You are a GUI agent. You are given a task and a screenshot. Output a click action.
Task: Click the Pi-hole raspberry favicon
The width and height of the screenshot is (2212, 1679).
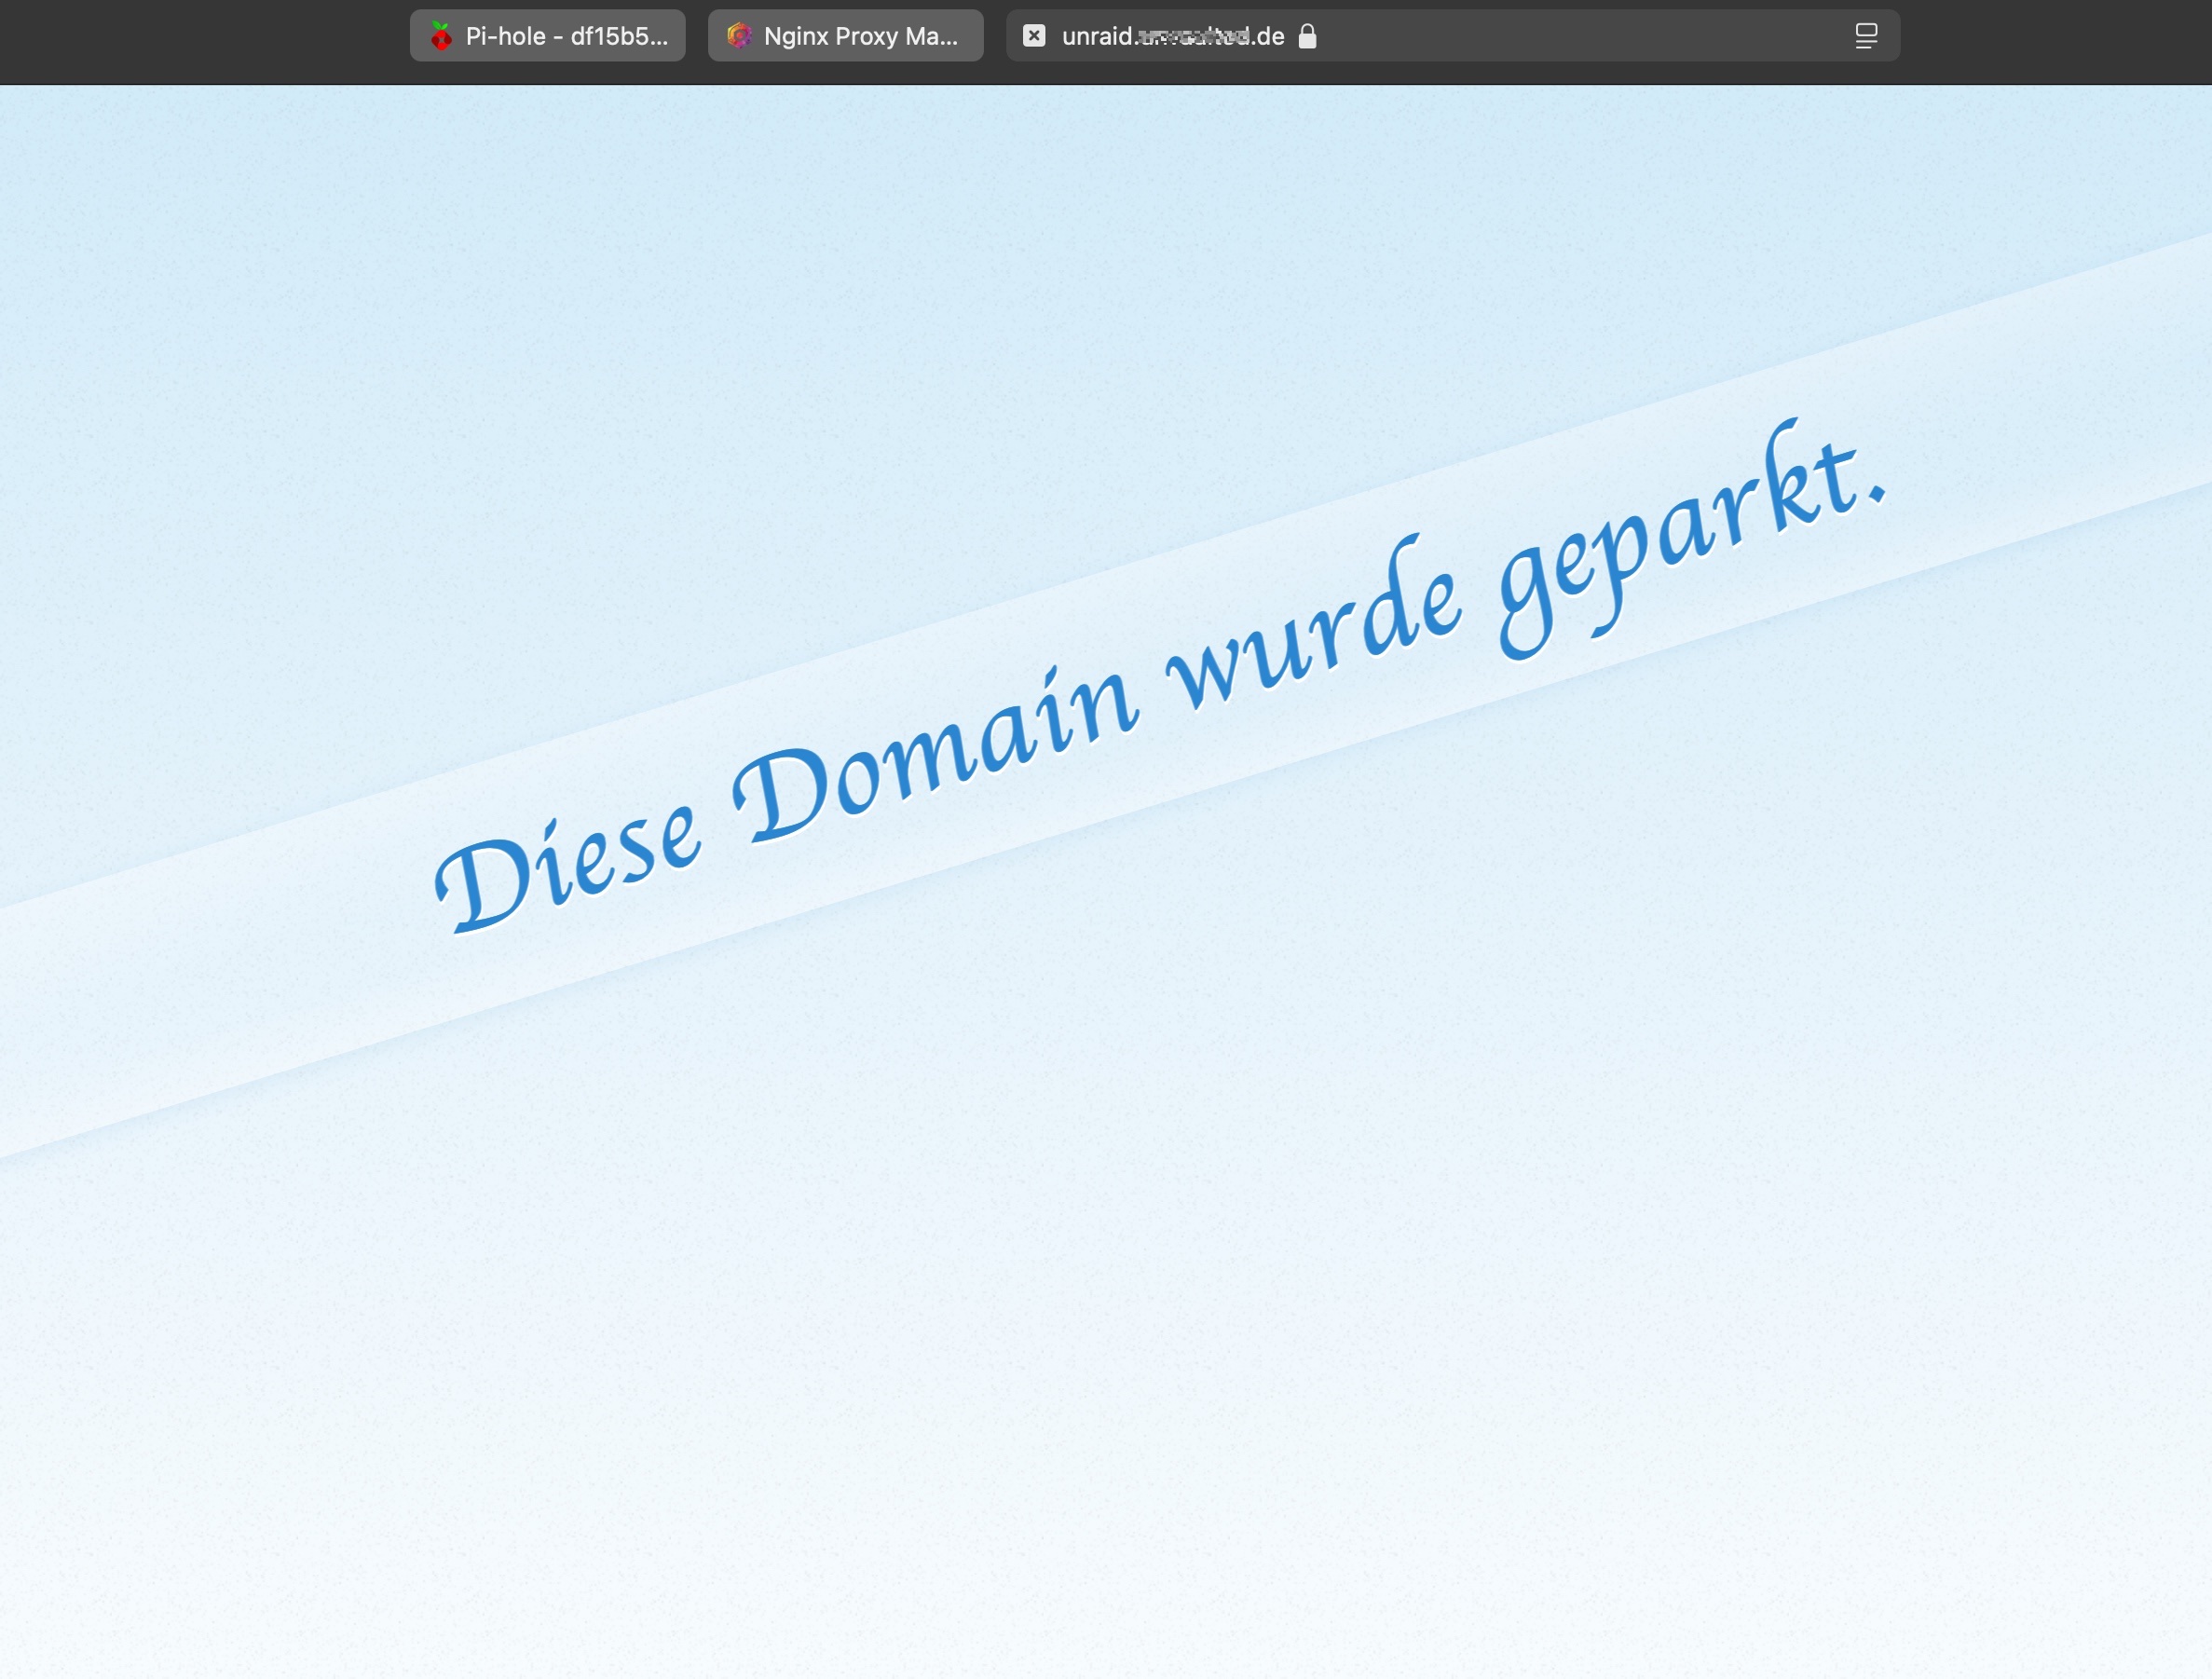point(441,36)
